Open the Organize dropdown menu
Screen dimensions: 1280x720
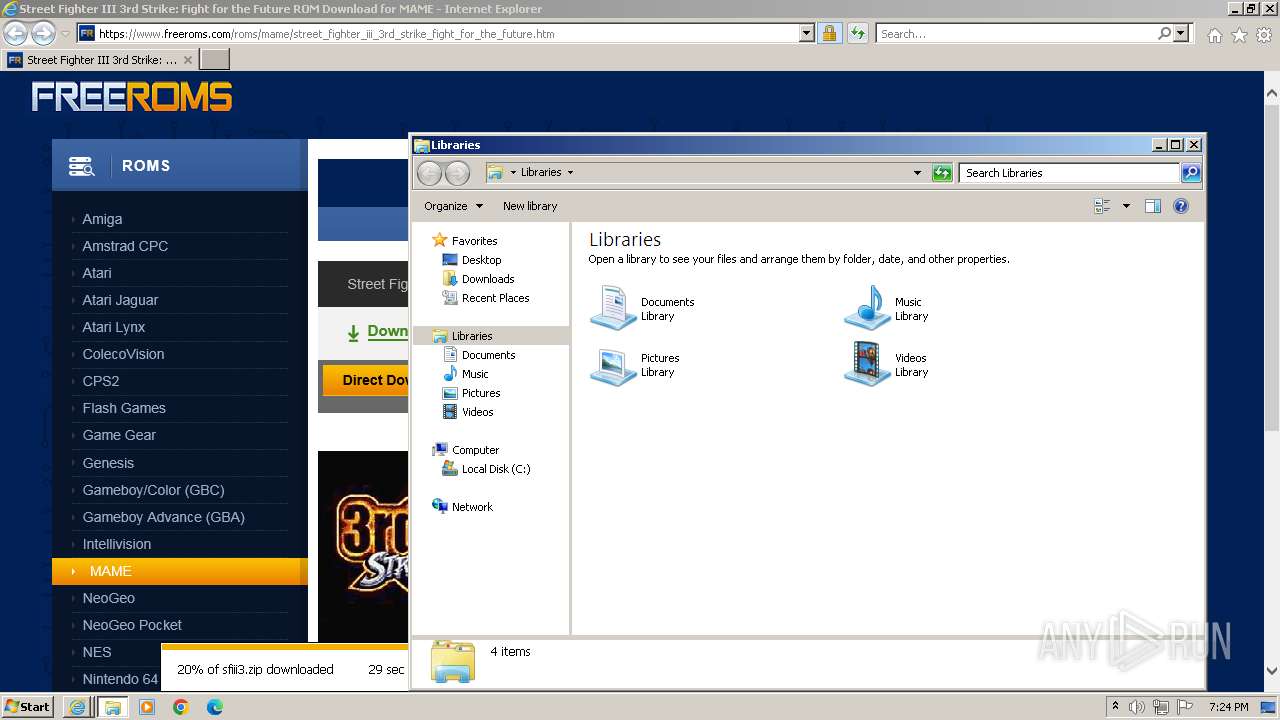(453, 206)
